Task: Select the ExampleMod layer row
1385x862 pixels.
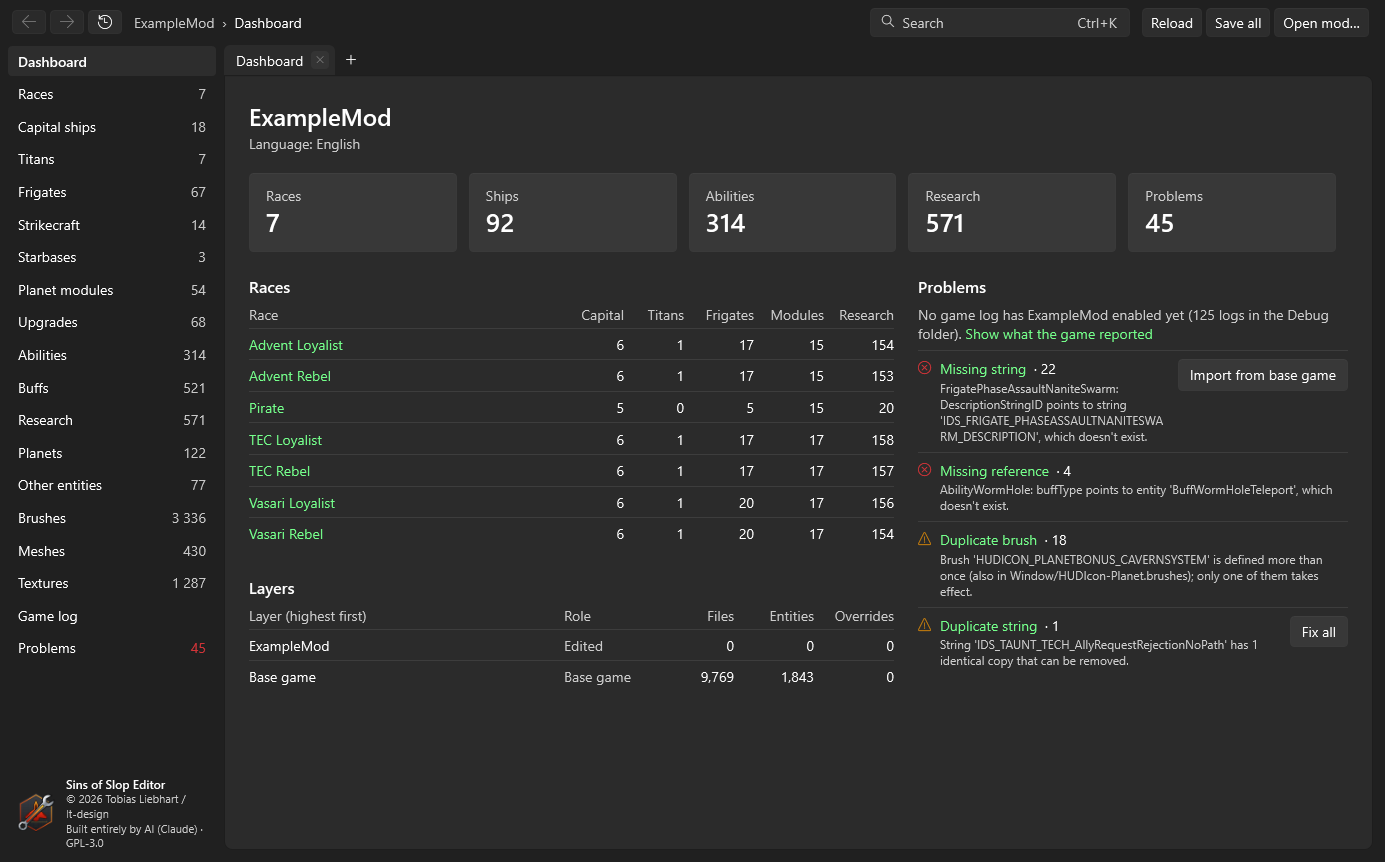Action: [x=571, y=646]
